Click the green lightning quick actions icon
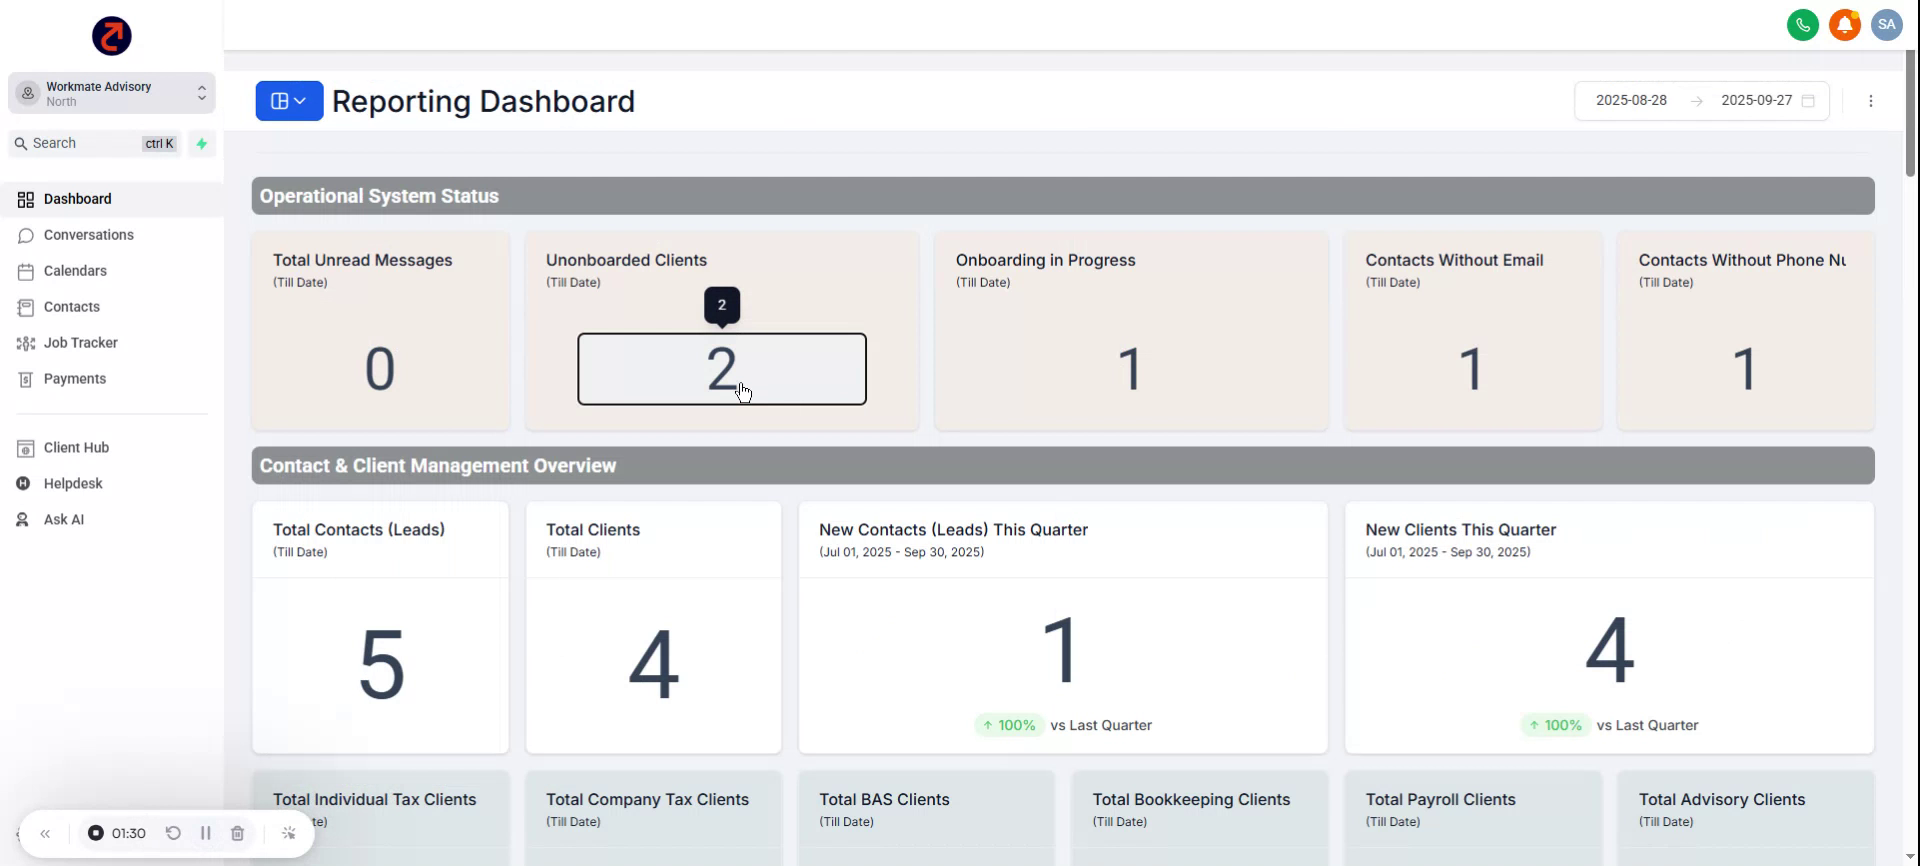This screenshot has width=1920, height=866. click(x=202, y=144)
